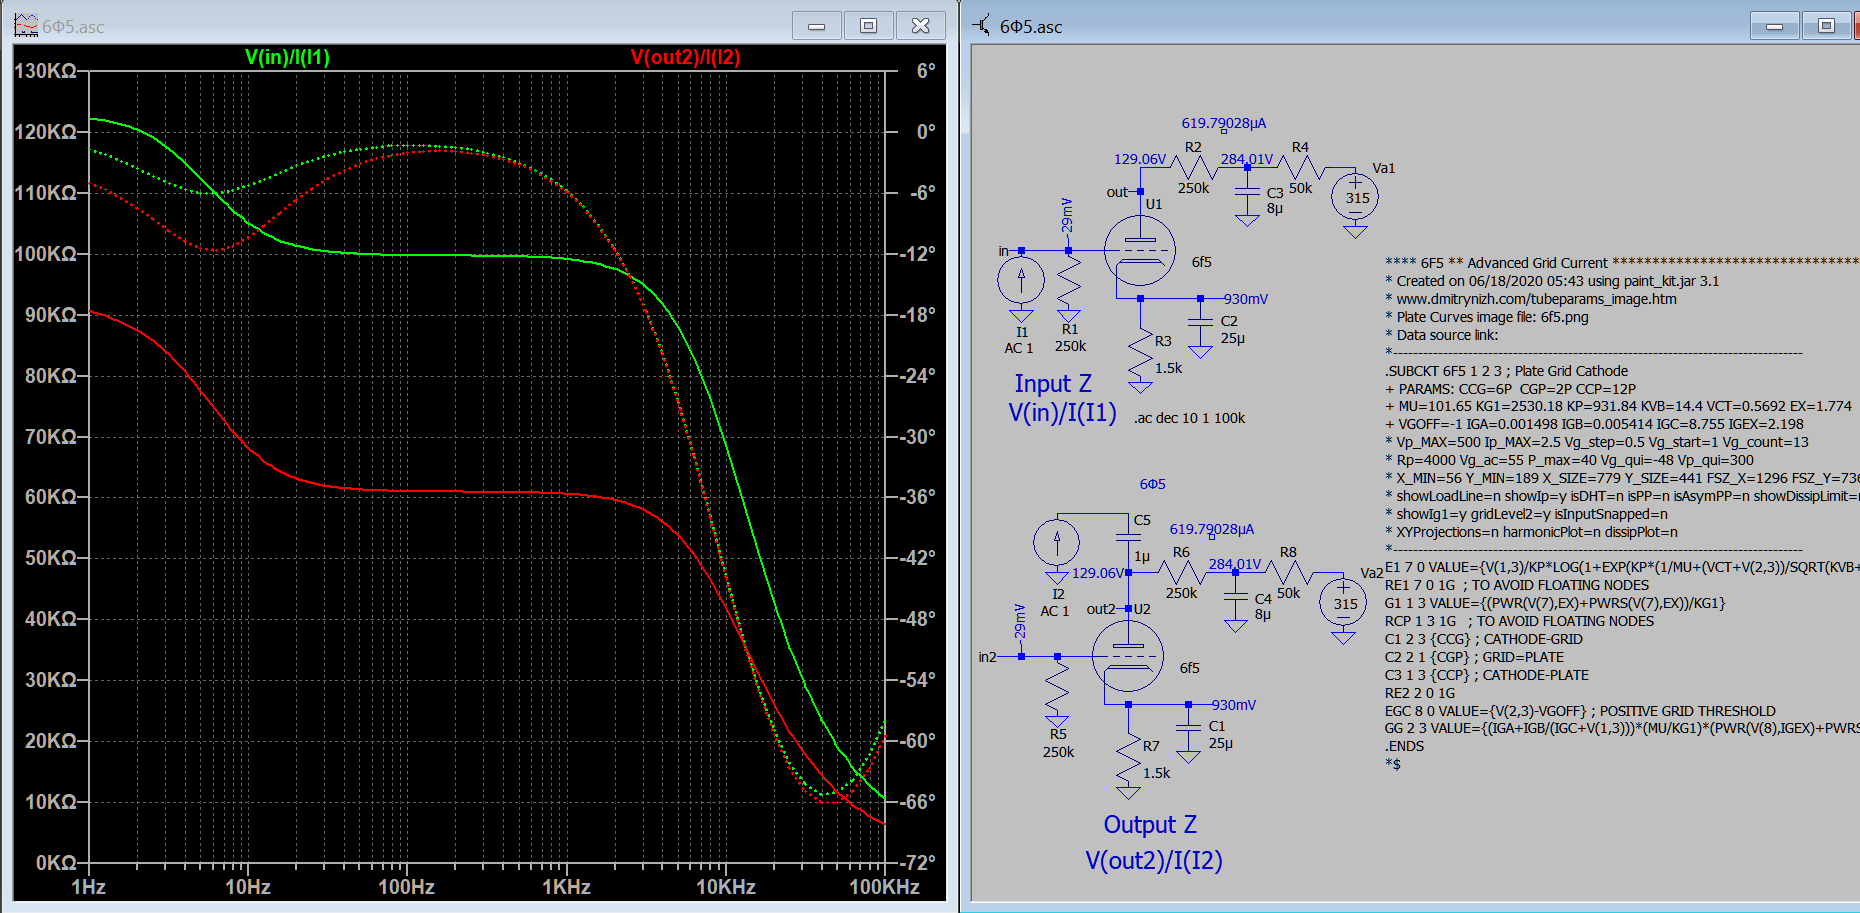Minimize the schematic 6Ф5.asc window
1860x913 pixels.
(x=1775, y=26)
